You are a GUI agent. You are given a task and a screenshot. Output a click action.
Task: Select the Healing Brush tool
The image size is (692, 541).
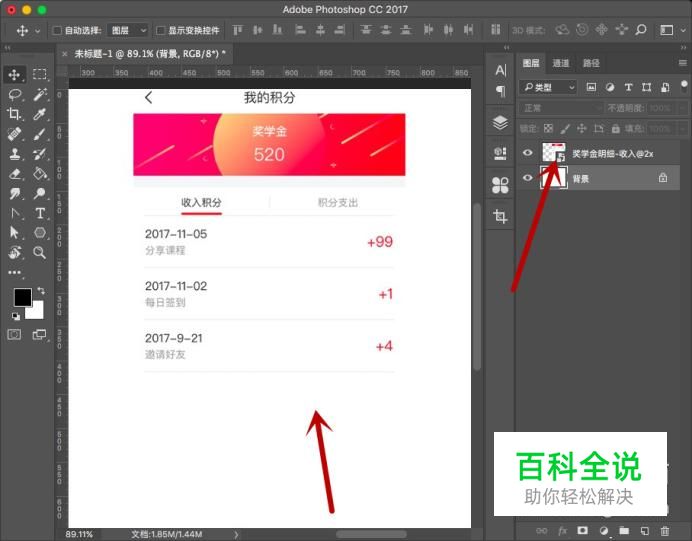14,134
